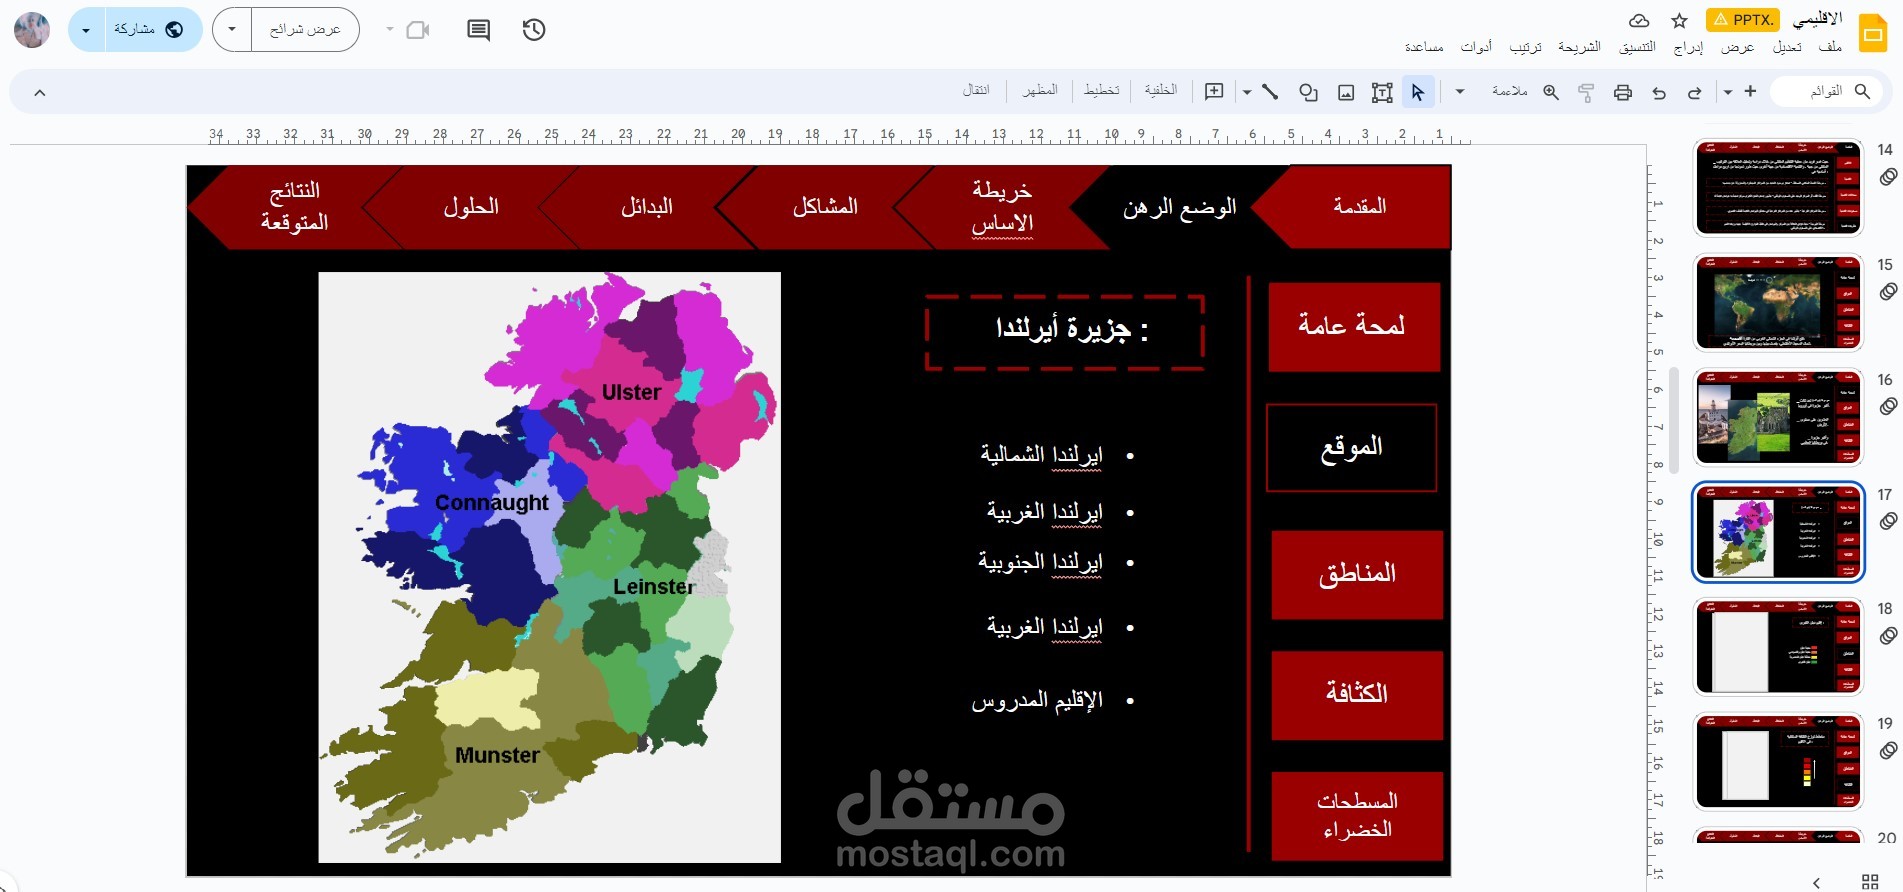Search menus in القوائم field

(1827, 91)
